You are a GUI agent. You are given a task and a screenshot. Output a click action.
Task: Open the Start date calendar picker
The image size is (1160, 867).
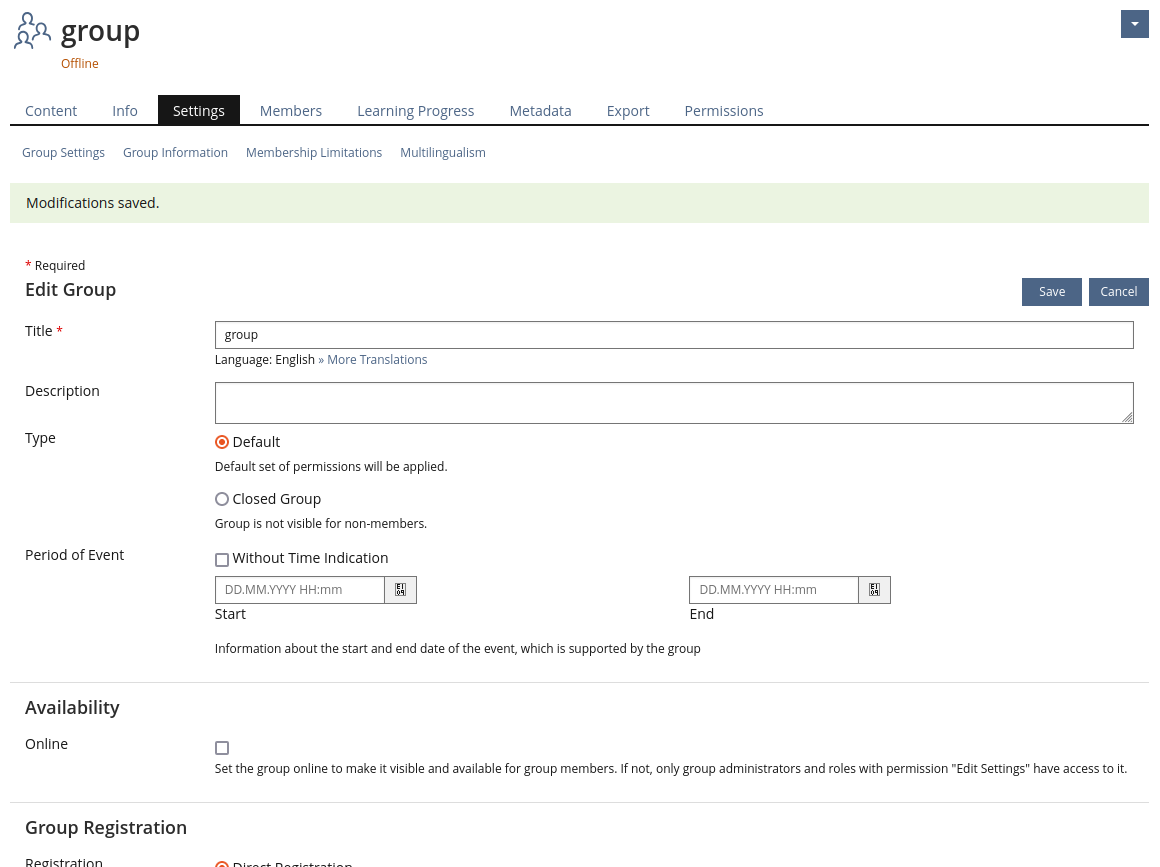click(x=400, y=590)
